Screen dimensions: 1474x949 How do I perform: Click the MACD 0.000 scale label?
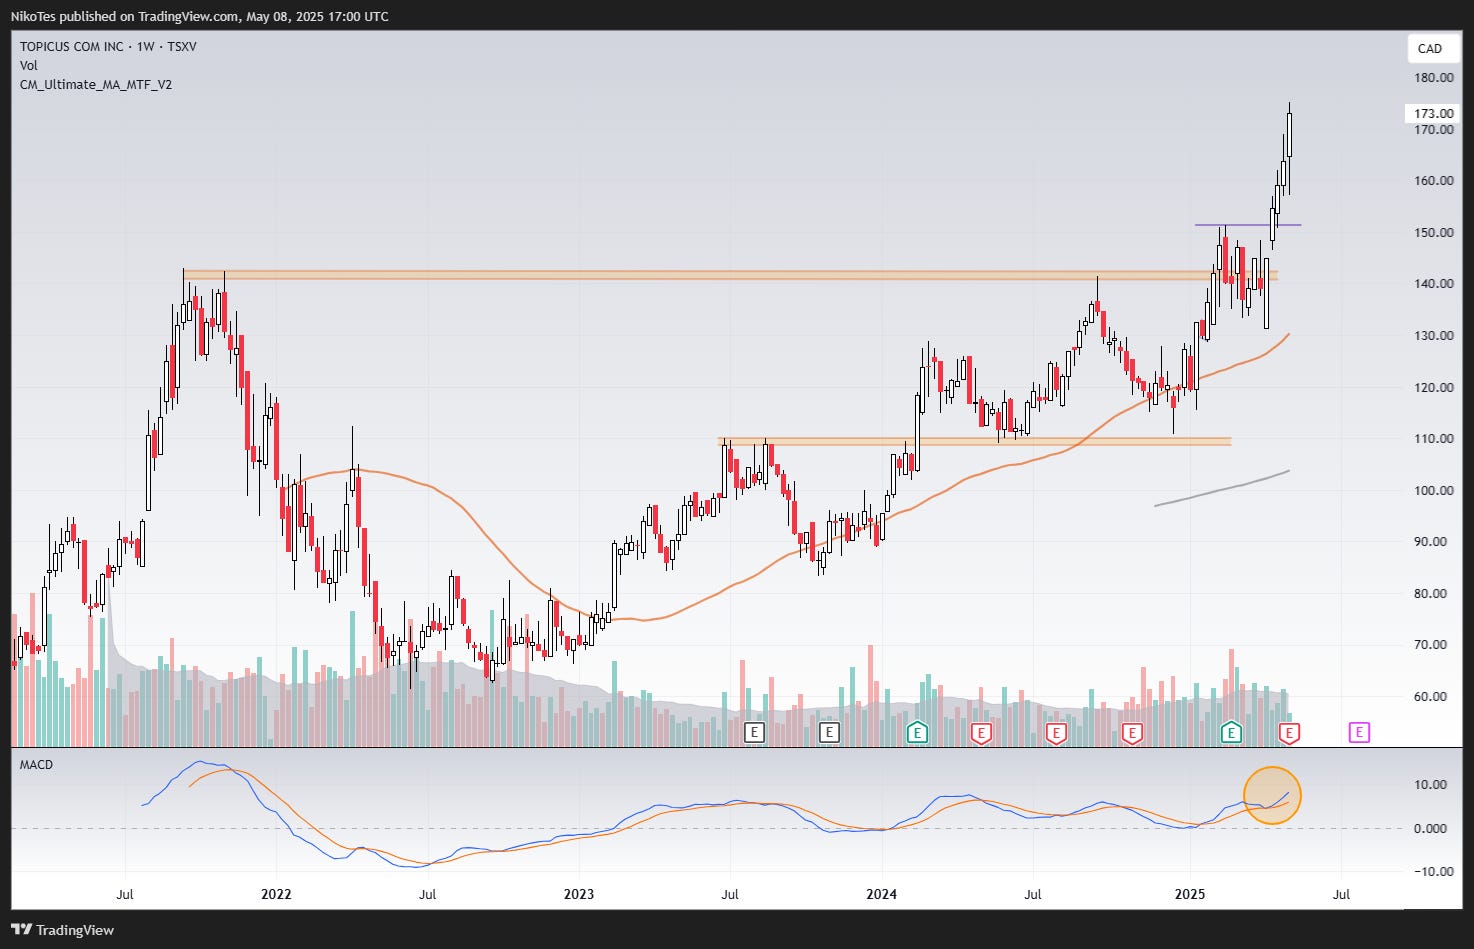(x=1430, y=829)
